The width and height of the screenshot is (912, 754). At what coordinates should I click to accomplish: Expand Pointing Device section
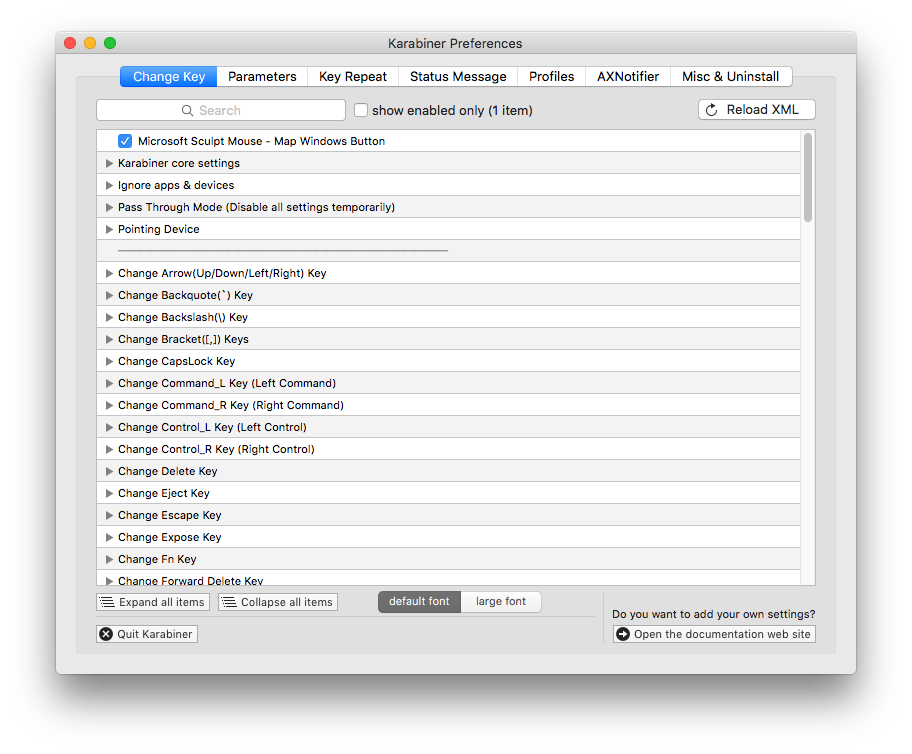point(109,229)
